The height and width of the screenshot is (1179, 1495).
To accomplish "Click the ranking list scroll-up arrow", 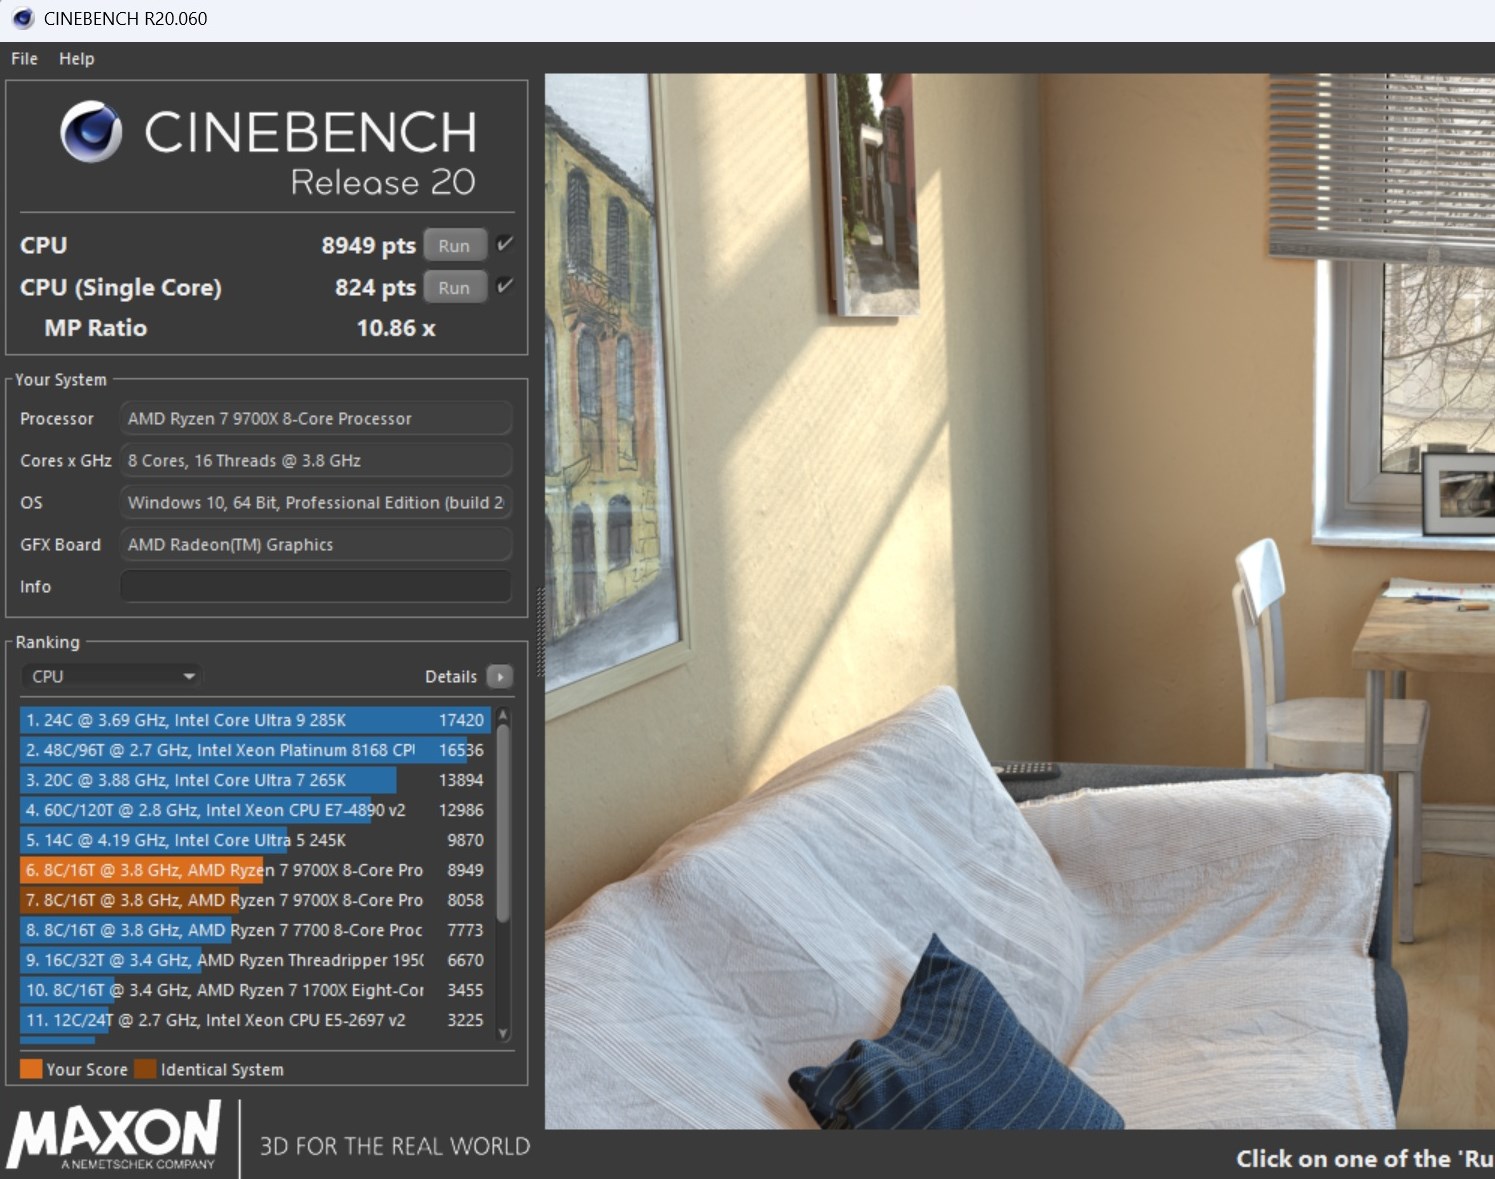I will 503,715.
